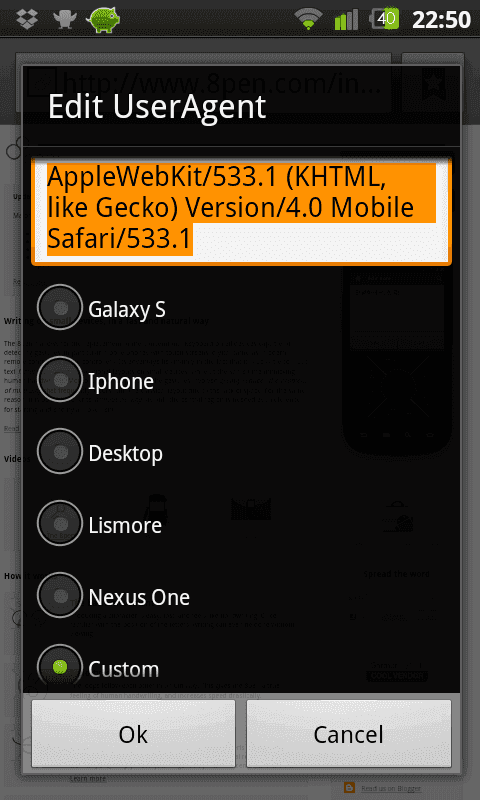Pick the Nexus One radio option
480x800 pixels.
(60, 595)
